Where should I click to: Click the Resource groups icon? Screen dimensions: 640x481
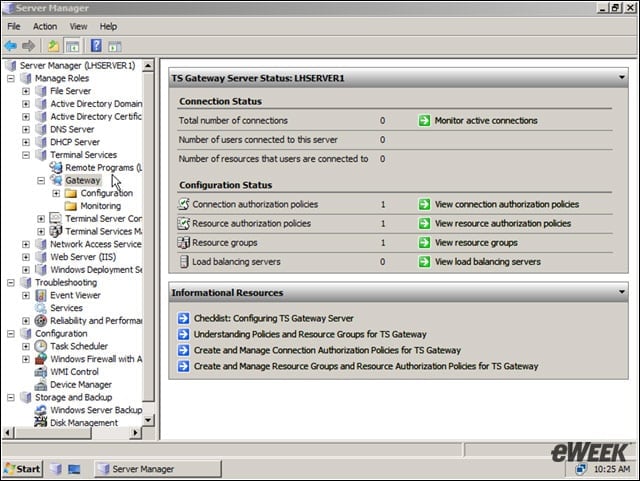tap(184, 242)
